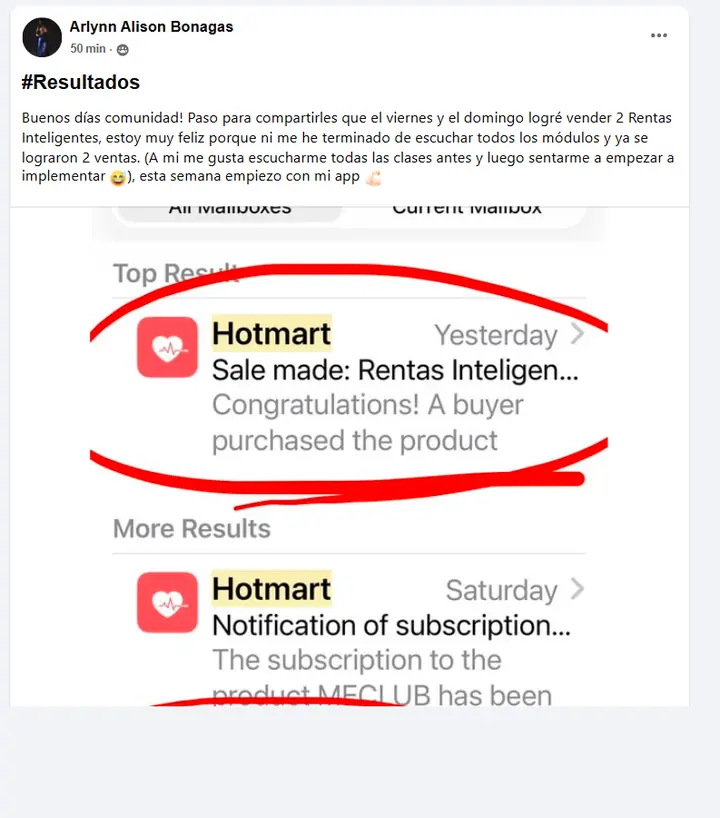Click Hotmart app icon in Saturday email
This screenshot has width=720, height=818.
coord(167,603)
